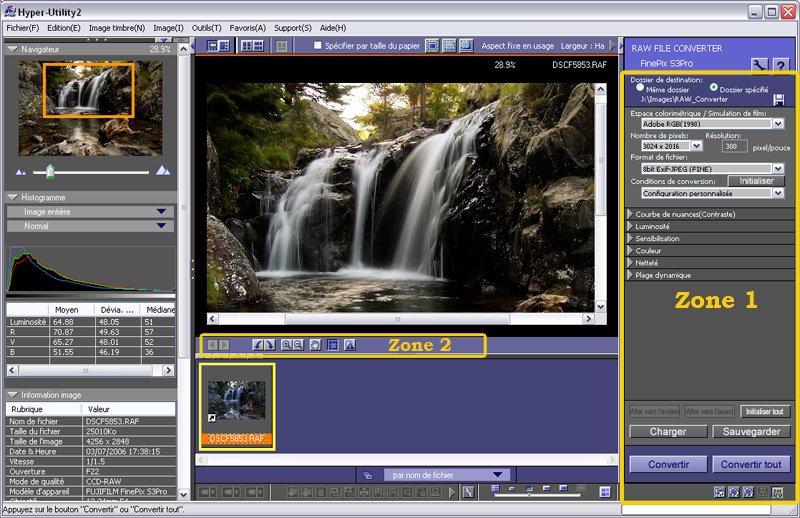Open the Favoris(A) menu
Viewport: 800px width, 518px height.
tap(246, 28)
